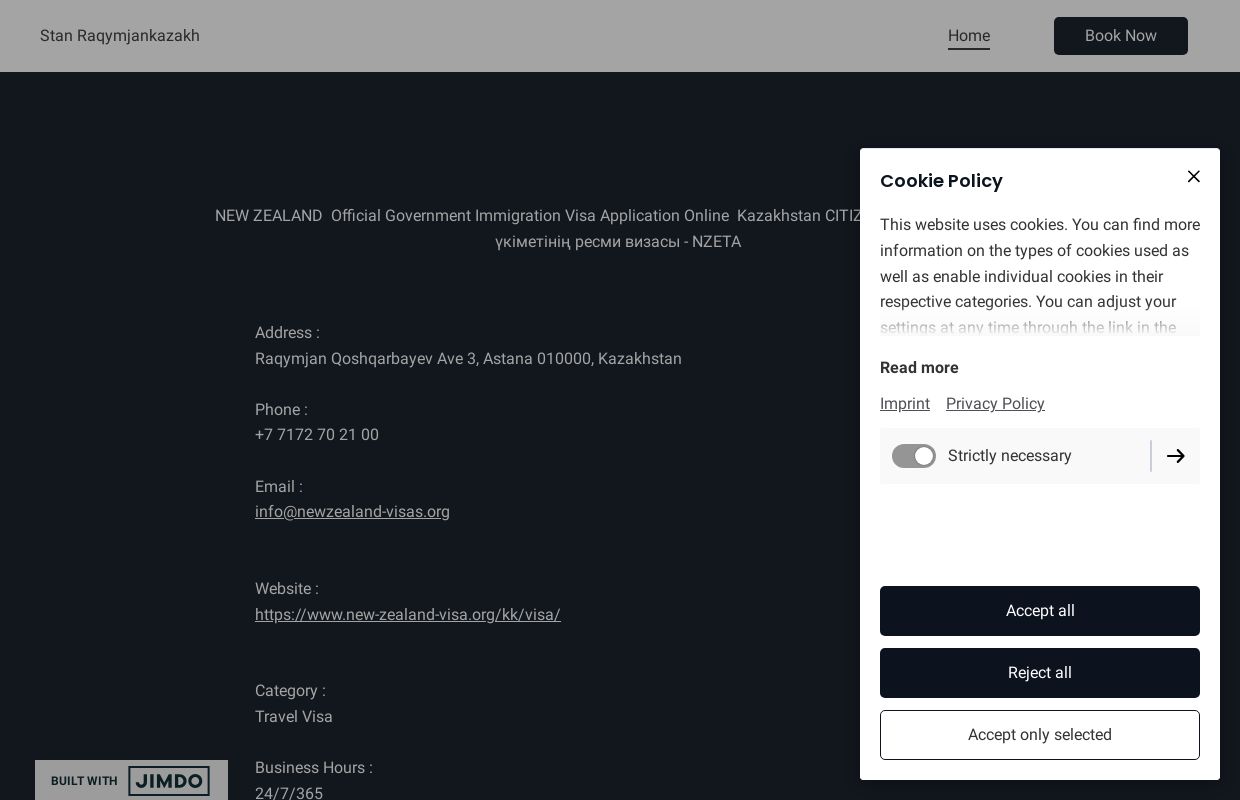Click the Raqymjan Qoshqarbayev Ave address line

468,359
